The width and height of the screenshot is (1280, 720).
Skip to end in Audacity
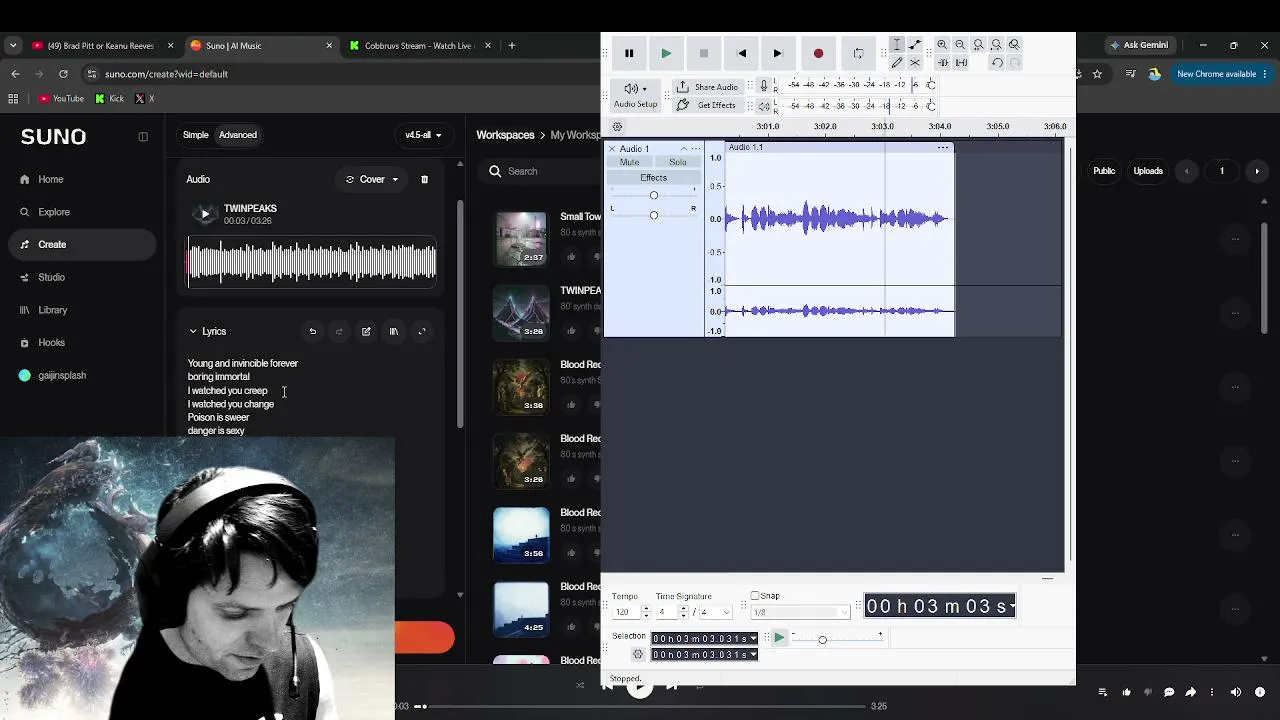pos(778,53)
